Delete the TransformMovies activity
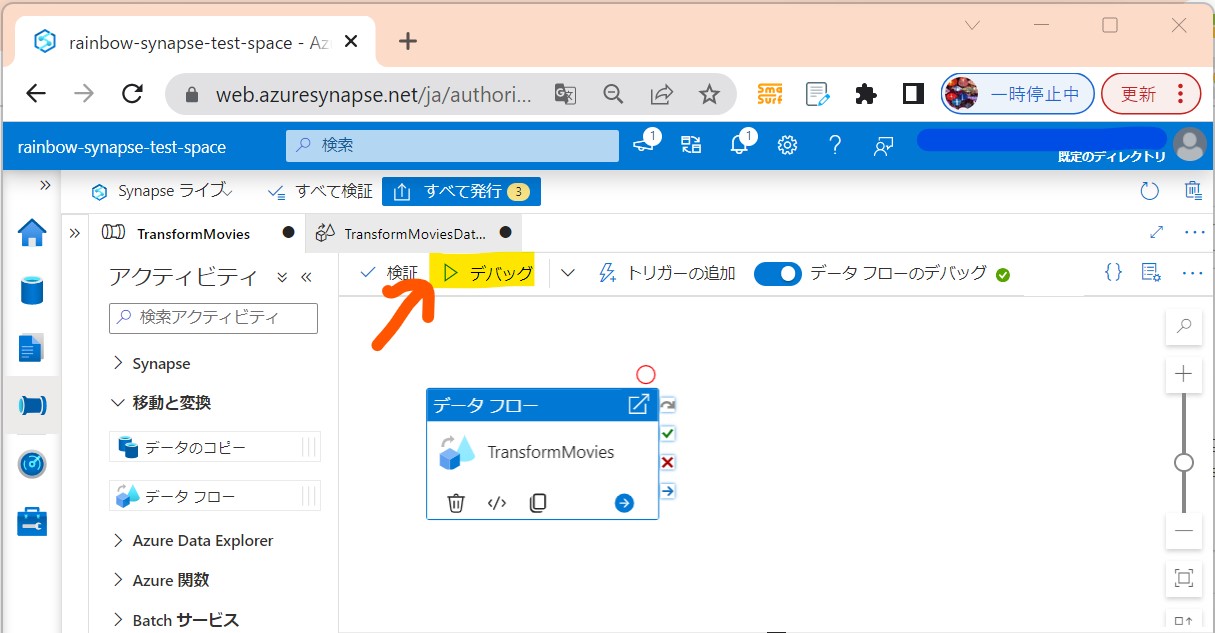The image size is (1215, 633). tap(456, 503)
